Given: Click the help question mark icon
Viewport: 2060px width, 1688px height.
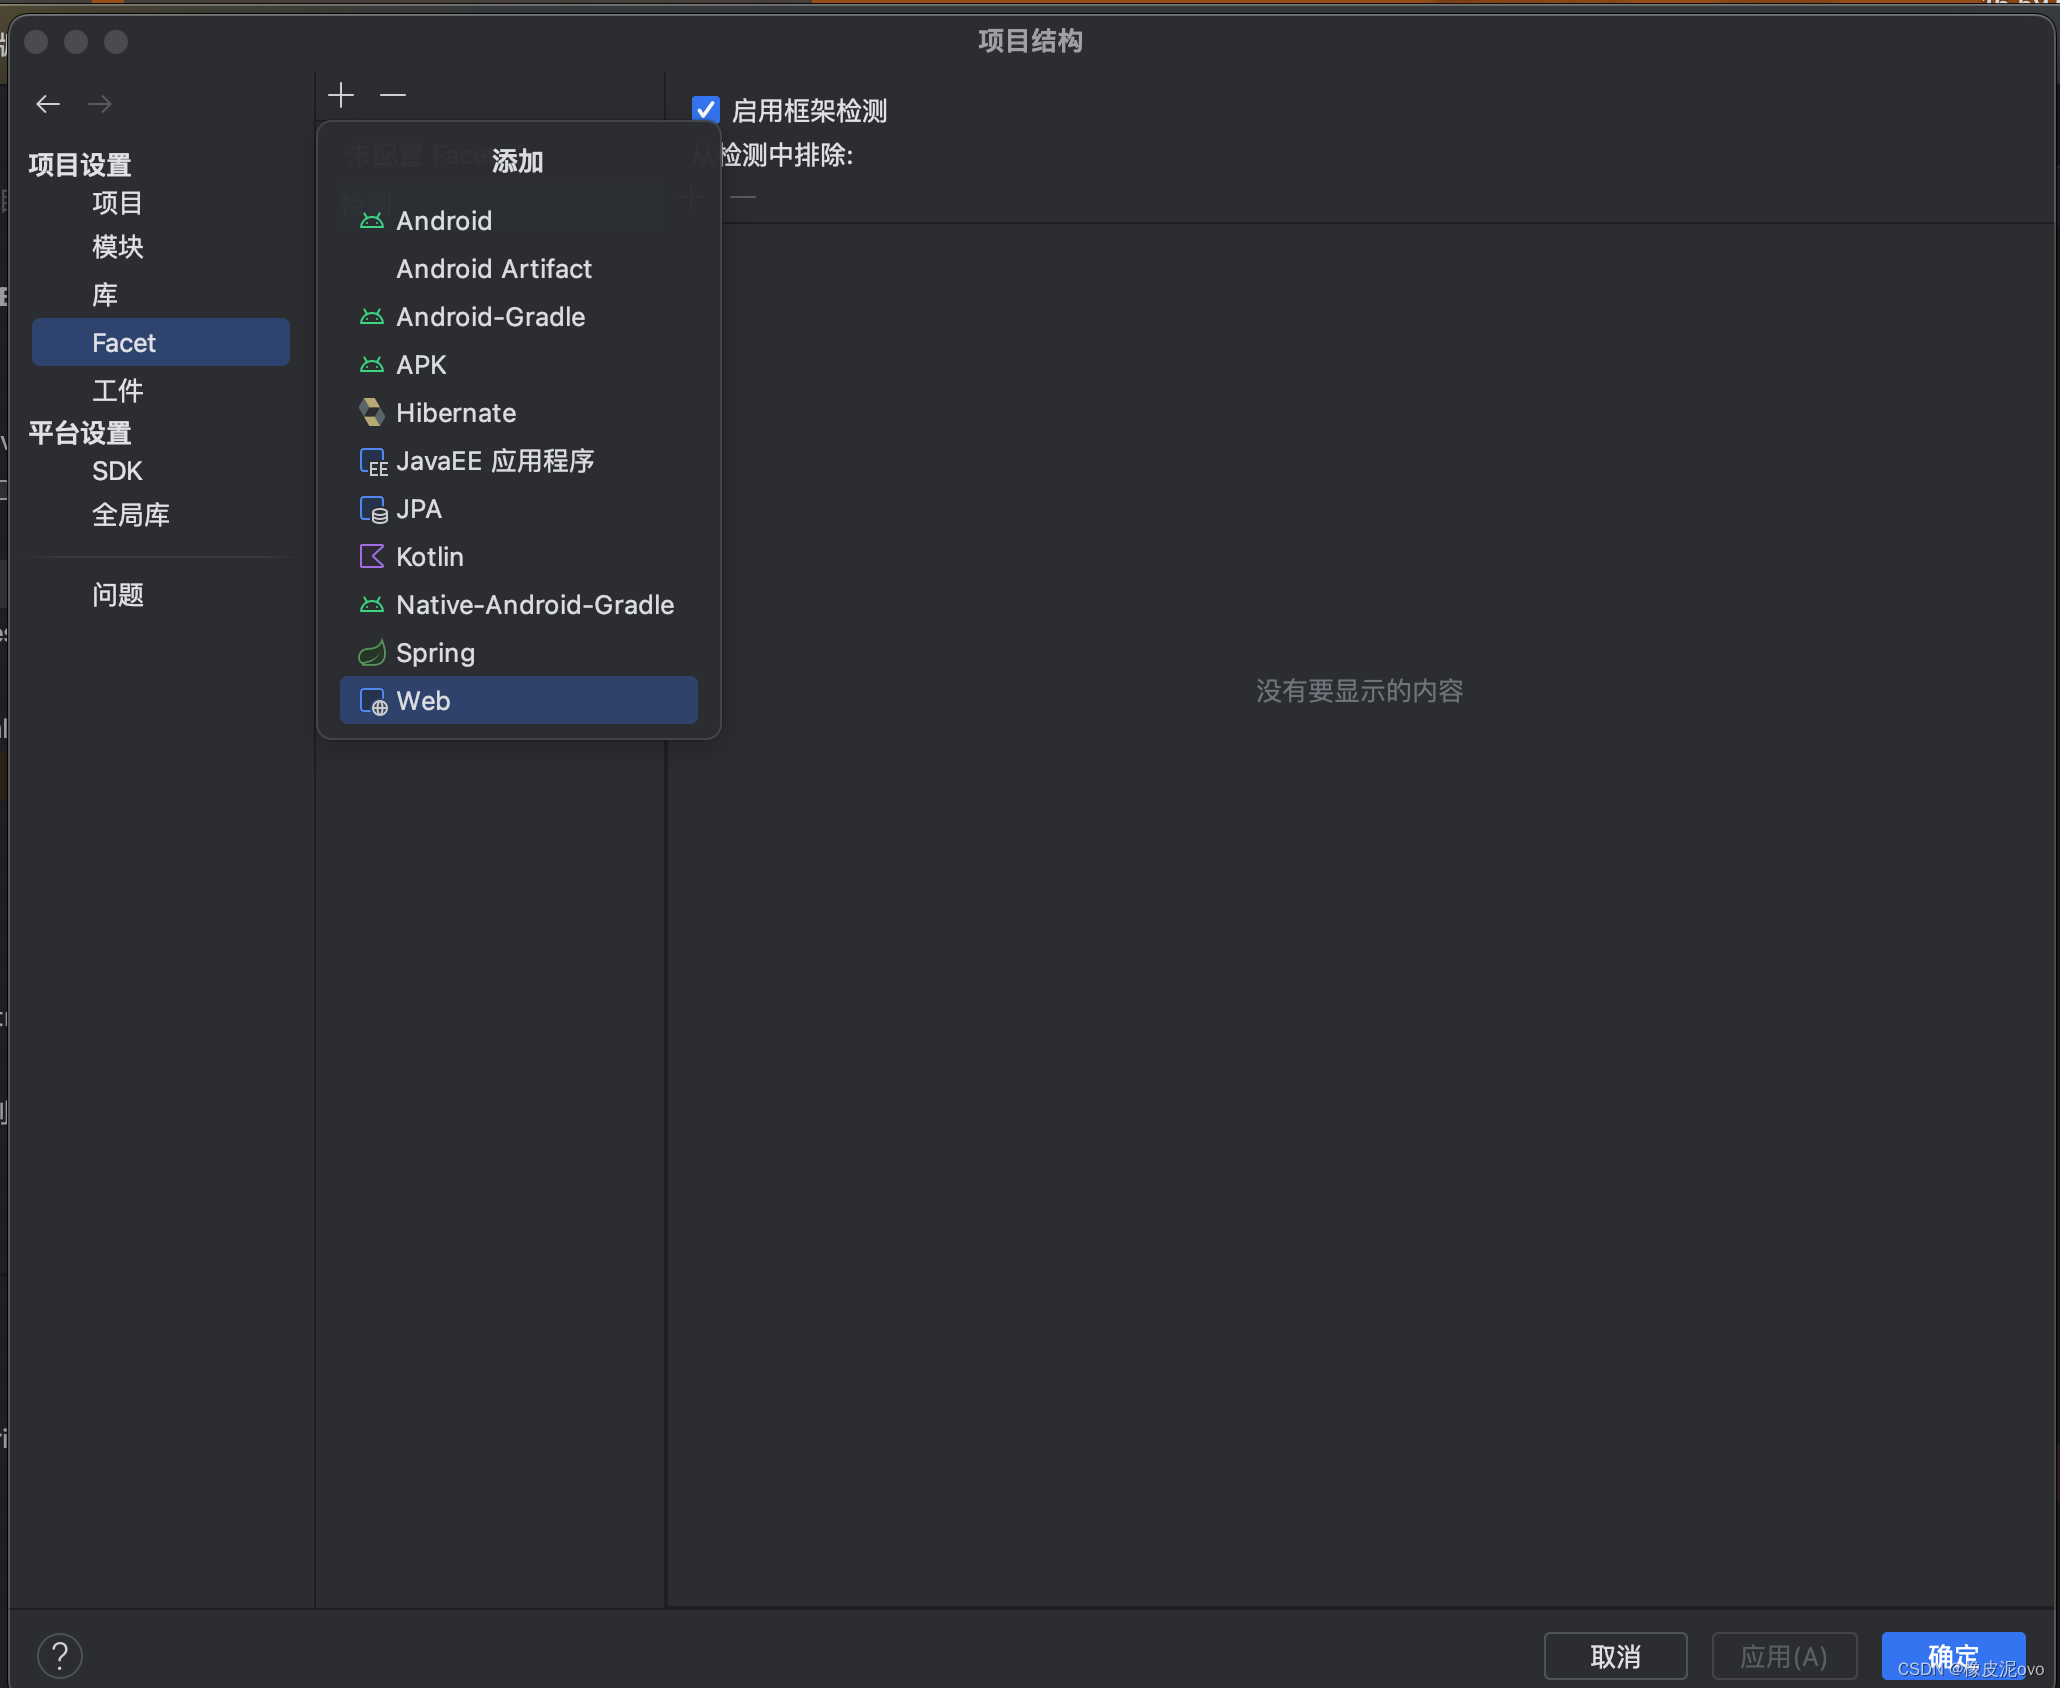Looking at the screenshot, I should coord(60,1656).
